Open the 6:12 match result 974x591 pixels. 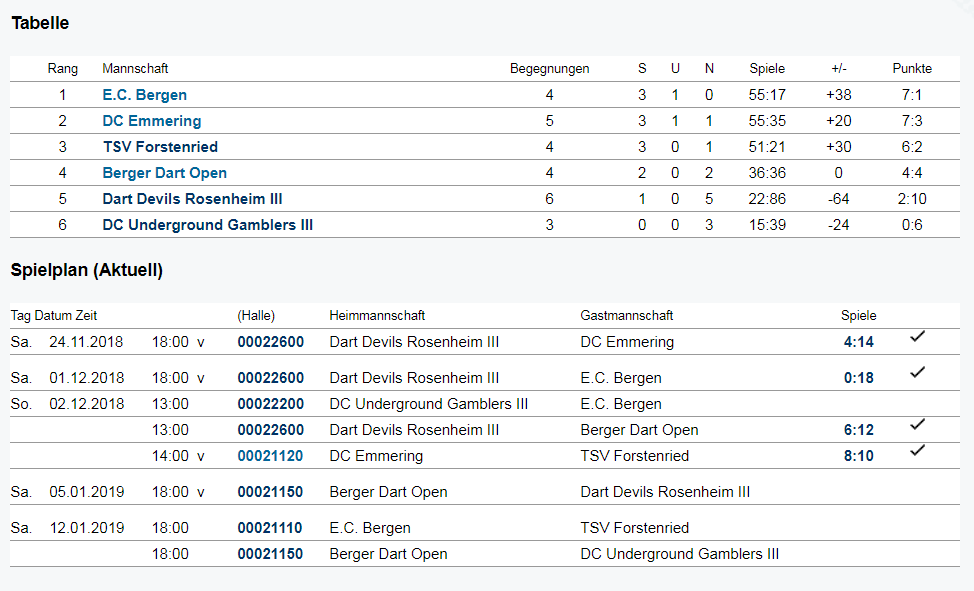(x=858, y=430)
